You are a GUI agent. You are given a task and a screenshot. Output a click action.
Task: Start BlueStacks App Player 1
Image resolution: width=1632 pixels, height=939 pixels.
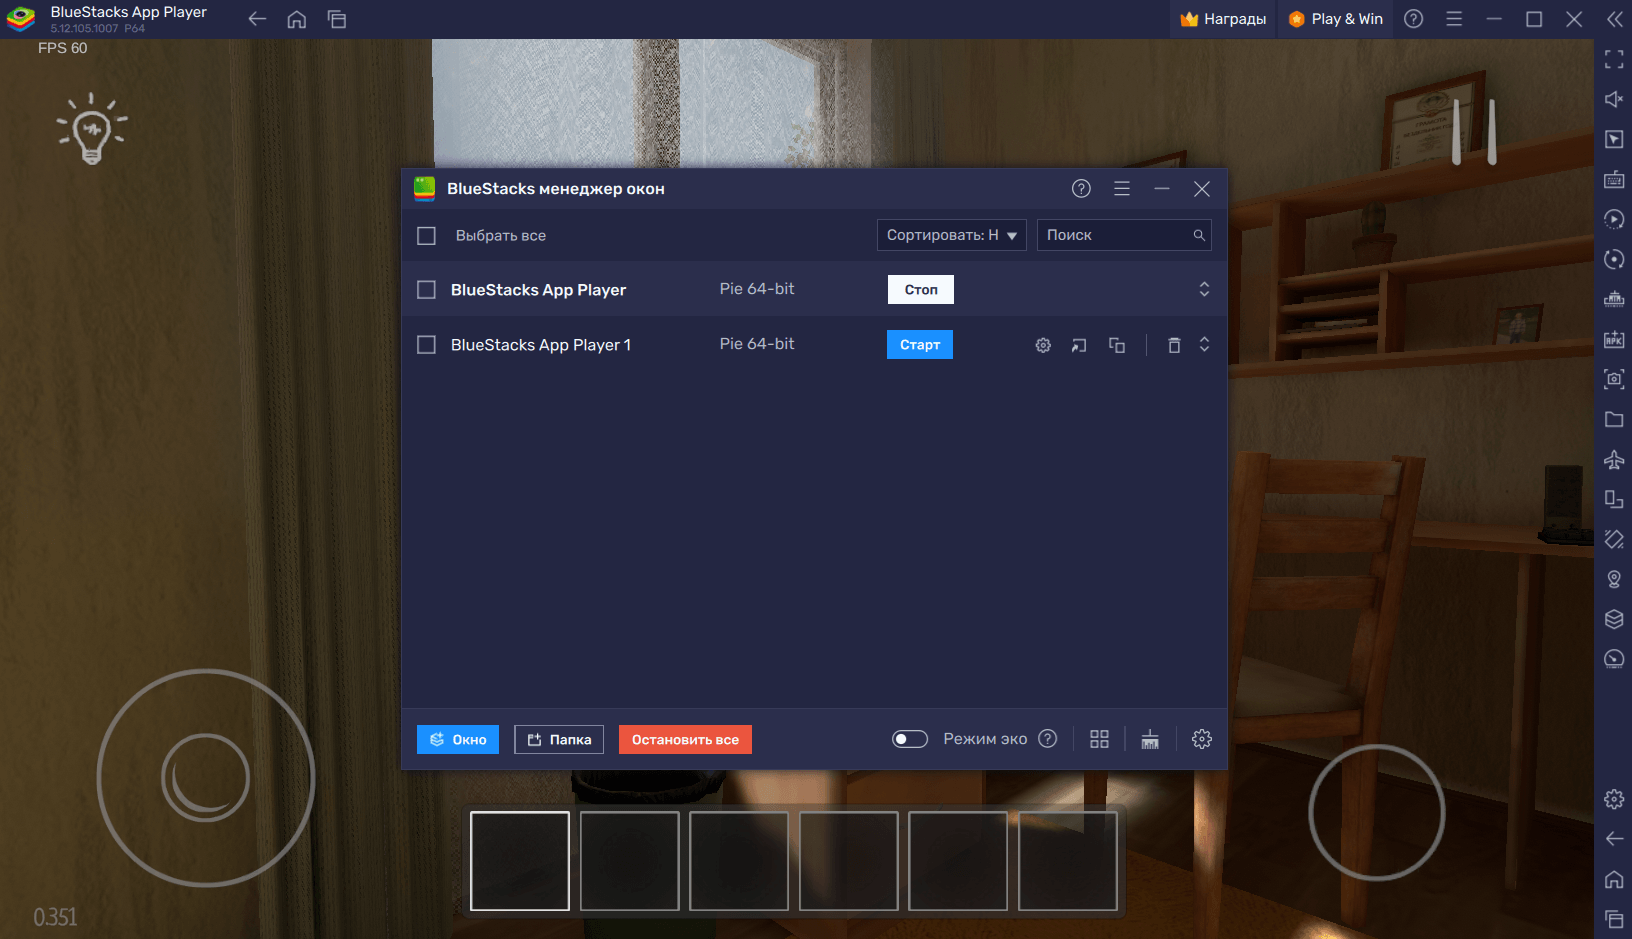(920, 345)
